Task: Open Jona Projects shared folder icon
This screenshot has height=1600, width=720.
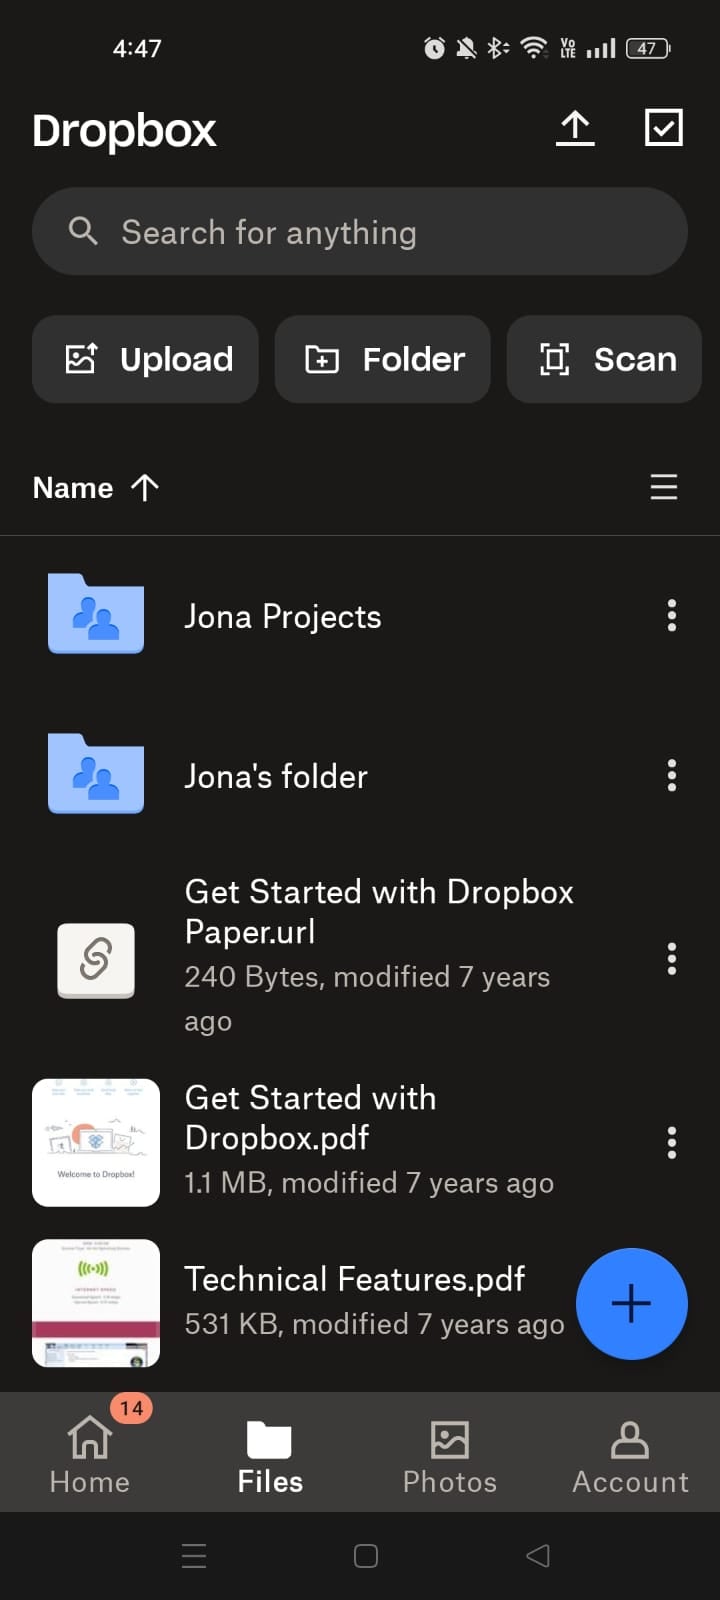Action: (96, 614)
